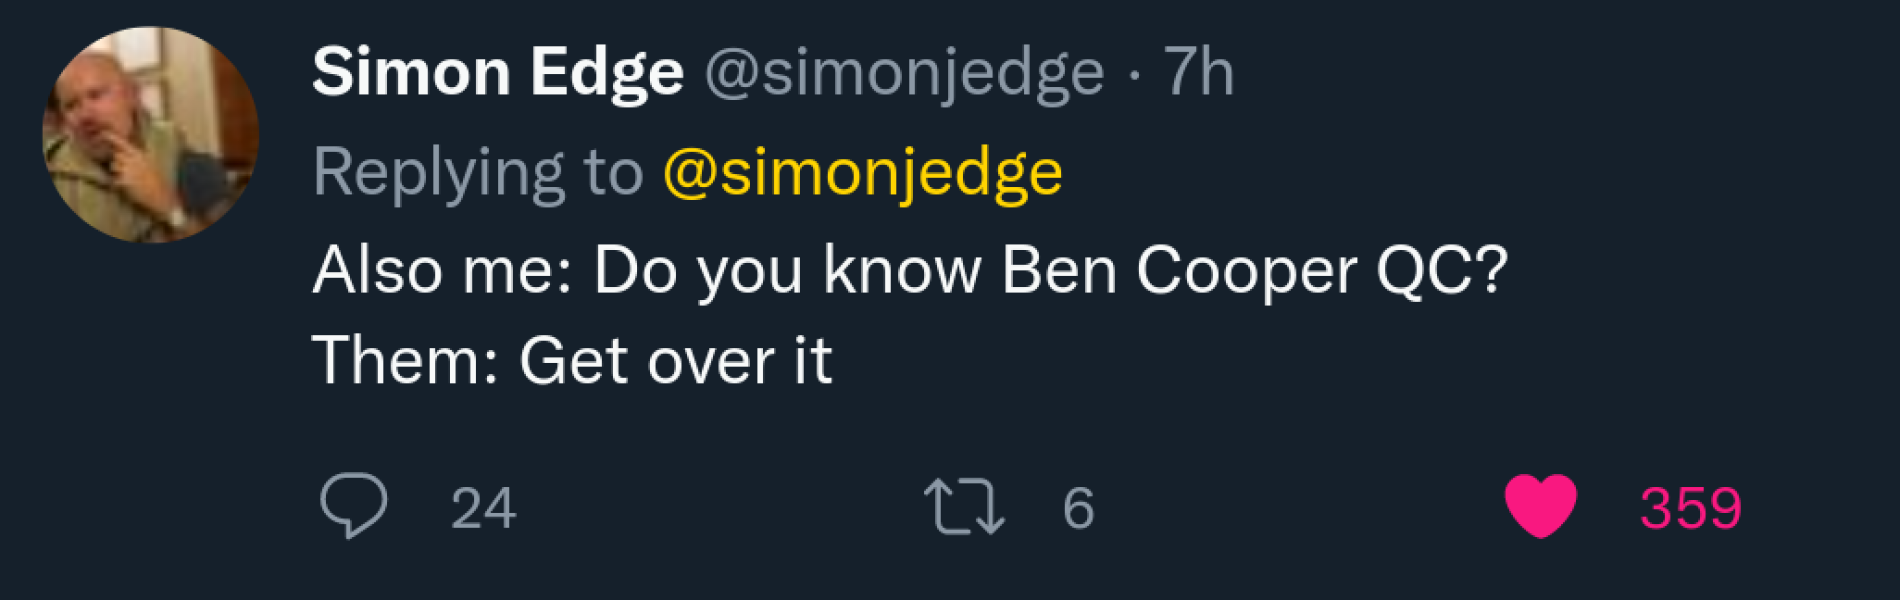1900x600 pixels.
Task: Click the word 'Edge' in the author name
Action: (606, 72)
